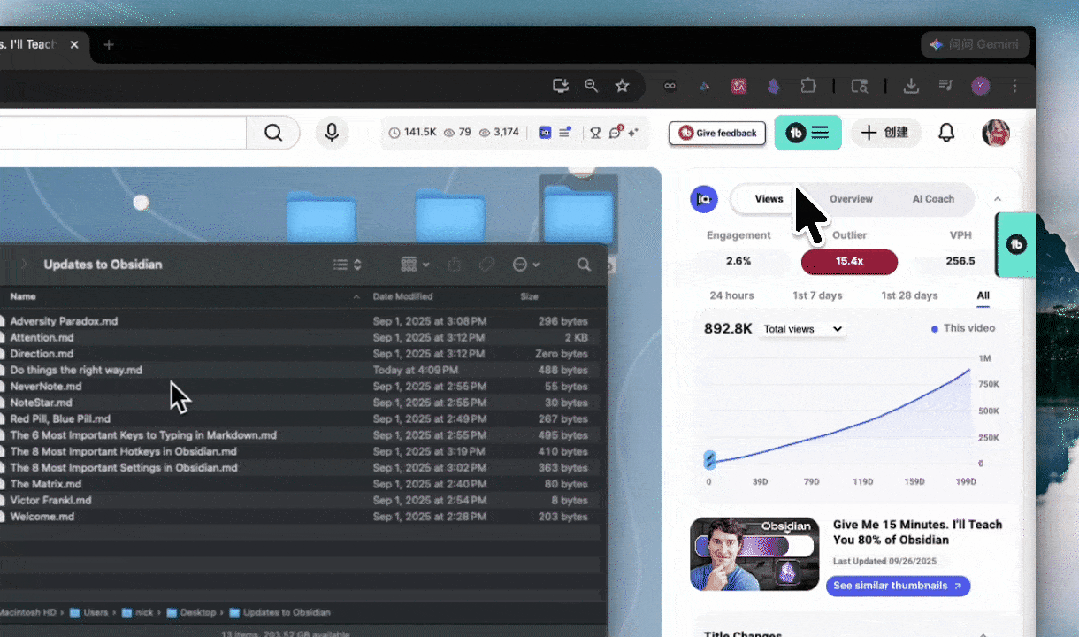
Task: Click the blue TubeBuddy panel logo icon
Action: click(x=703, y=199)
